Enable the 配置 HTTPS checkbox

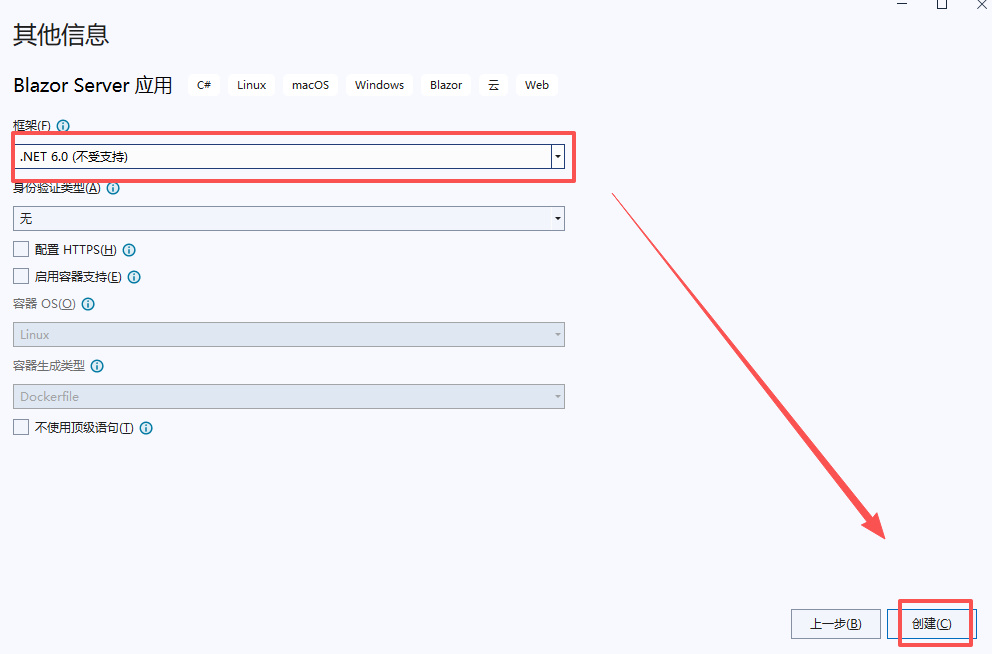tap(21, 249)
